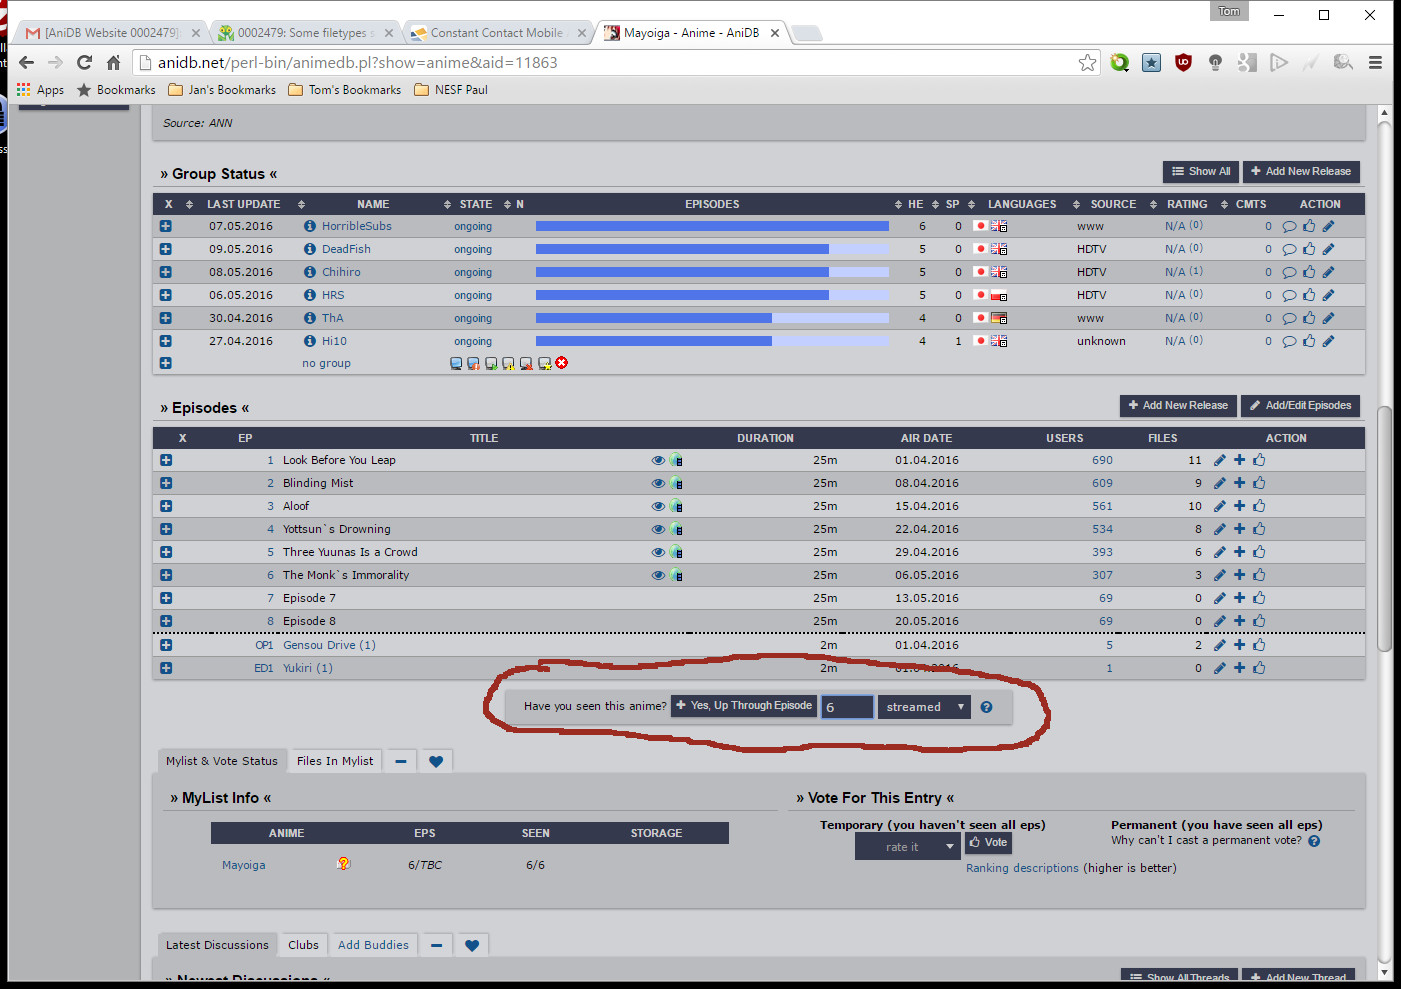
Task: Bookmark this page with the star icon
Action: click(x=1087, y=62)
